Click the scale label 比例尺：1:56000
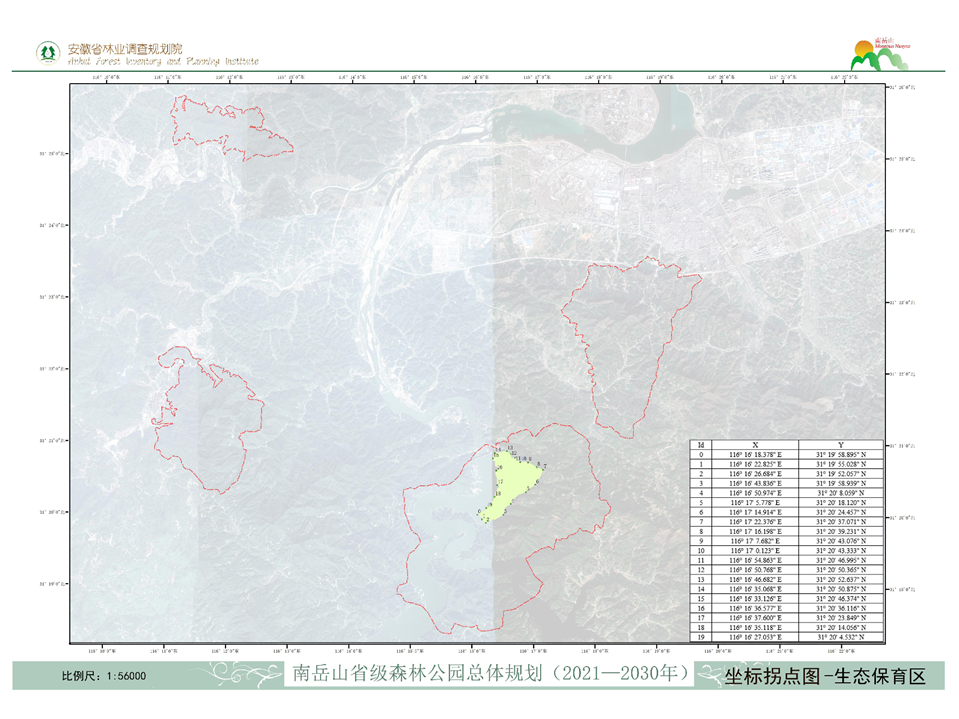 pos(104,676)
